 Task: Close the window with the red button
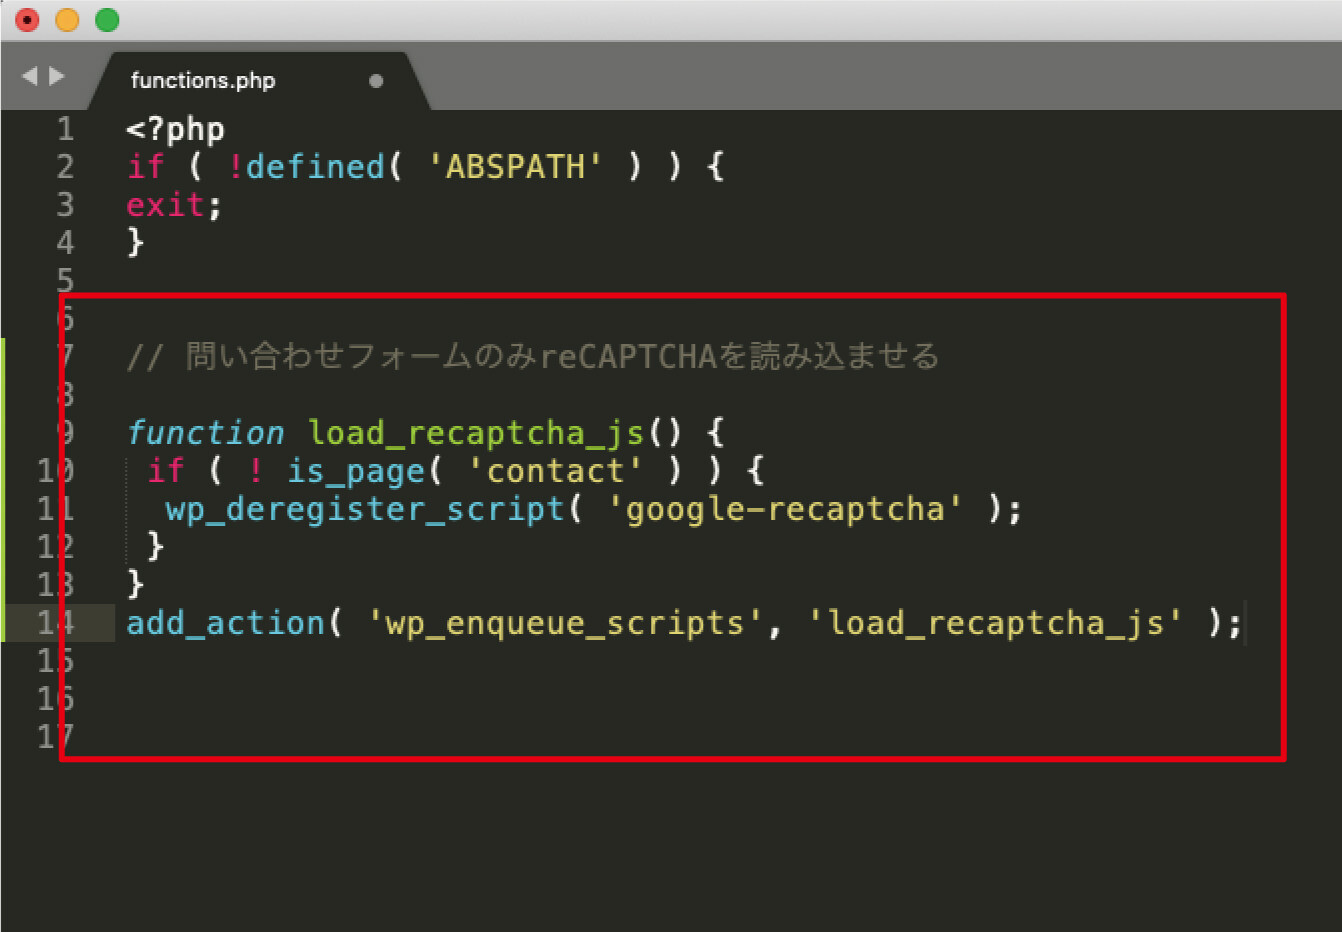click(x=28, y=19)
